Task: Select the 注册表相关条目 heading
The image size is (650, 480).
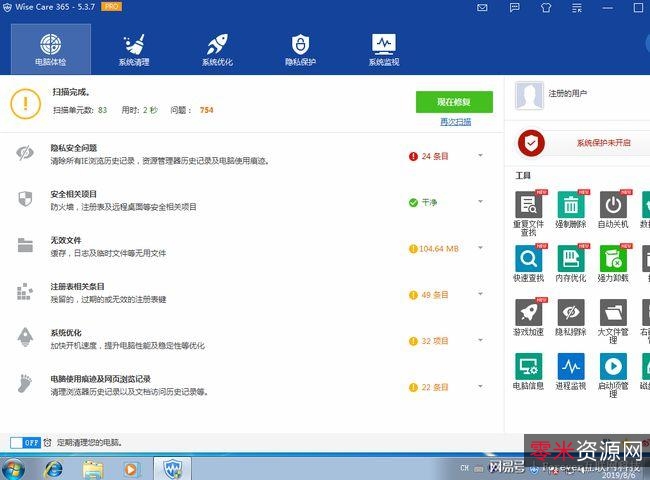Action: click(78, 286)
